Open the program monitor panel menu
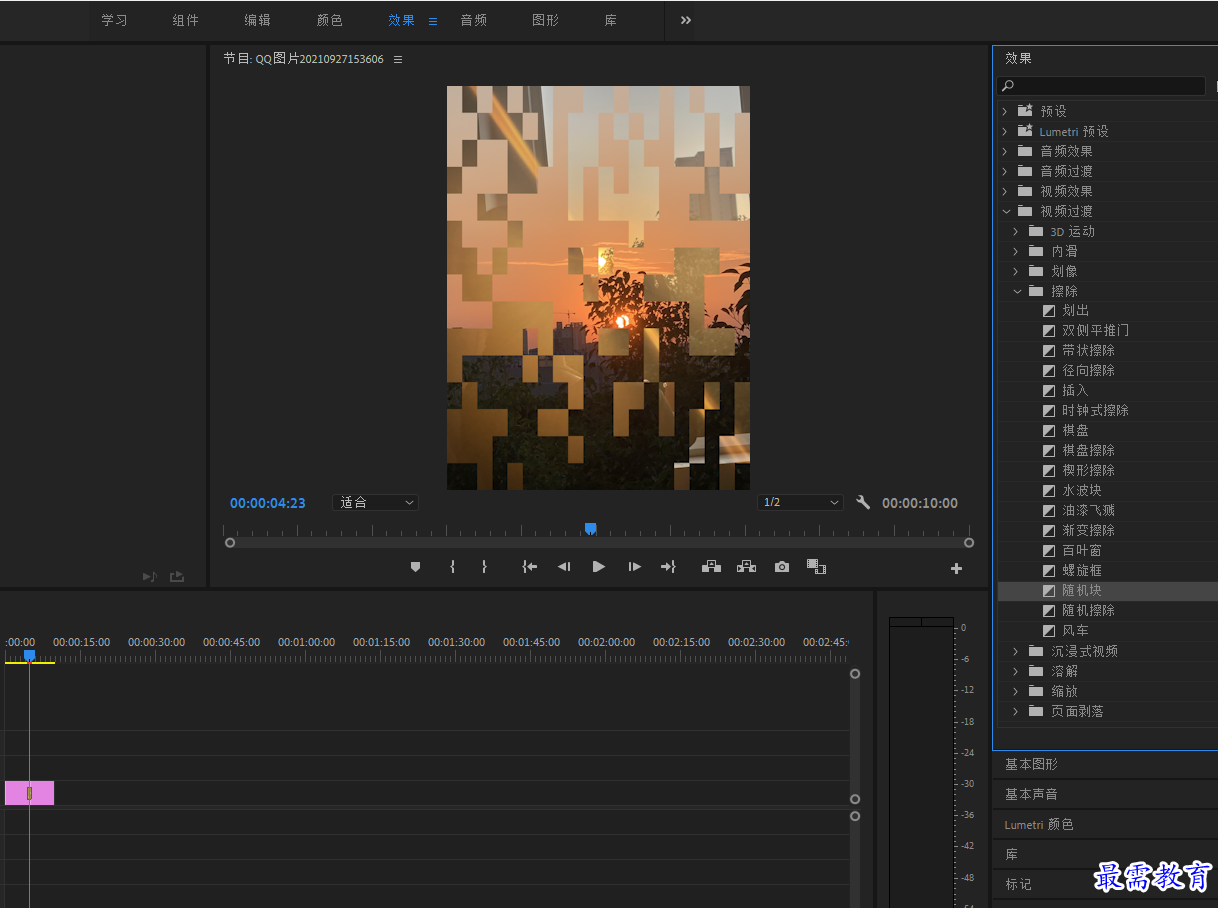 pos(398,59)
